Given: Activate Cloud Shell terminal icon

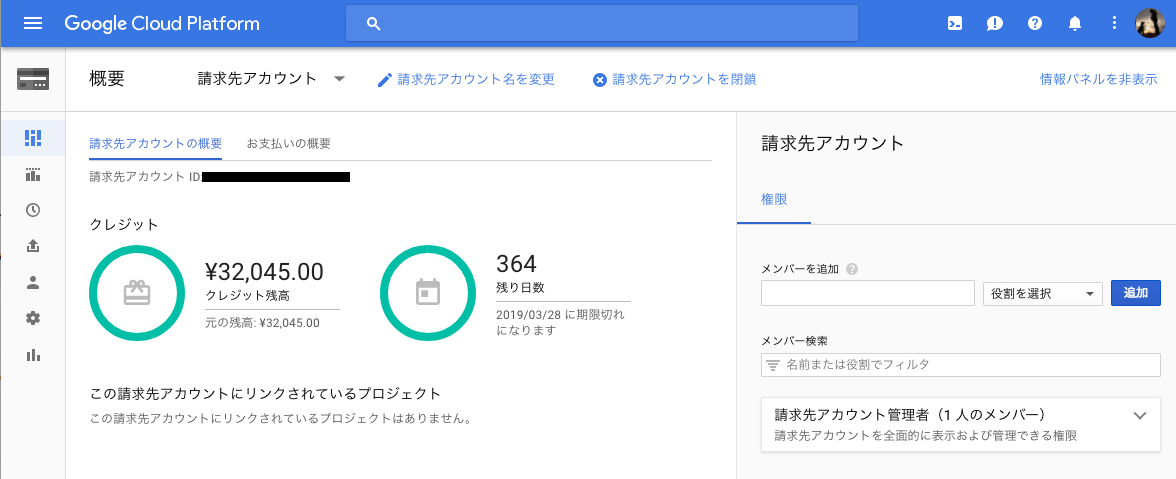Looking at the screenshot, I should 955,24.
